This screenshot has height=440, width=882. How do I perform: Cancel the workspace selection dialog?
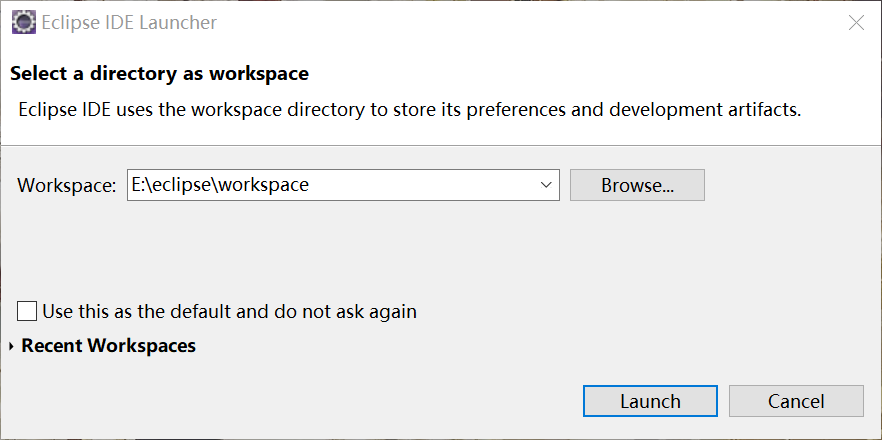796,401
